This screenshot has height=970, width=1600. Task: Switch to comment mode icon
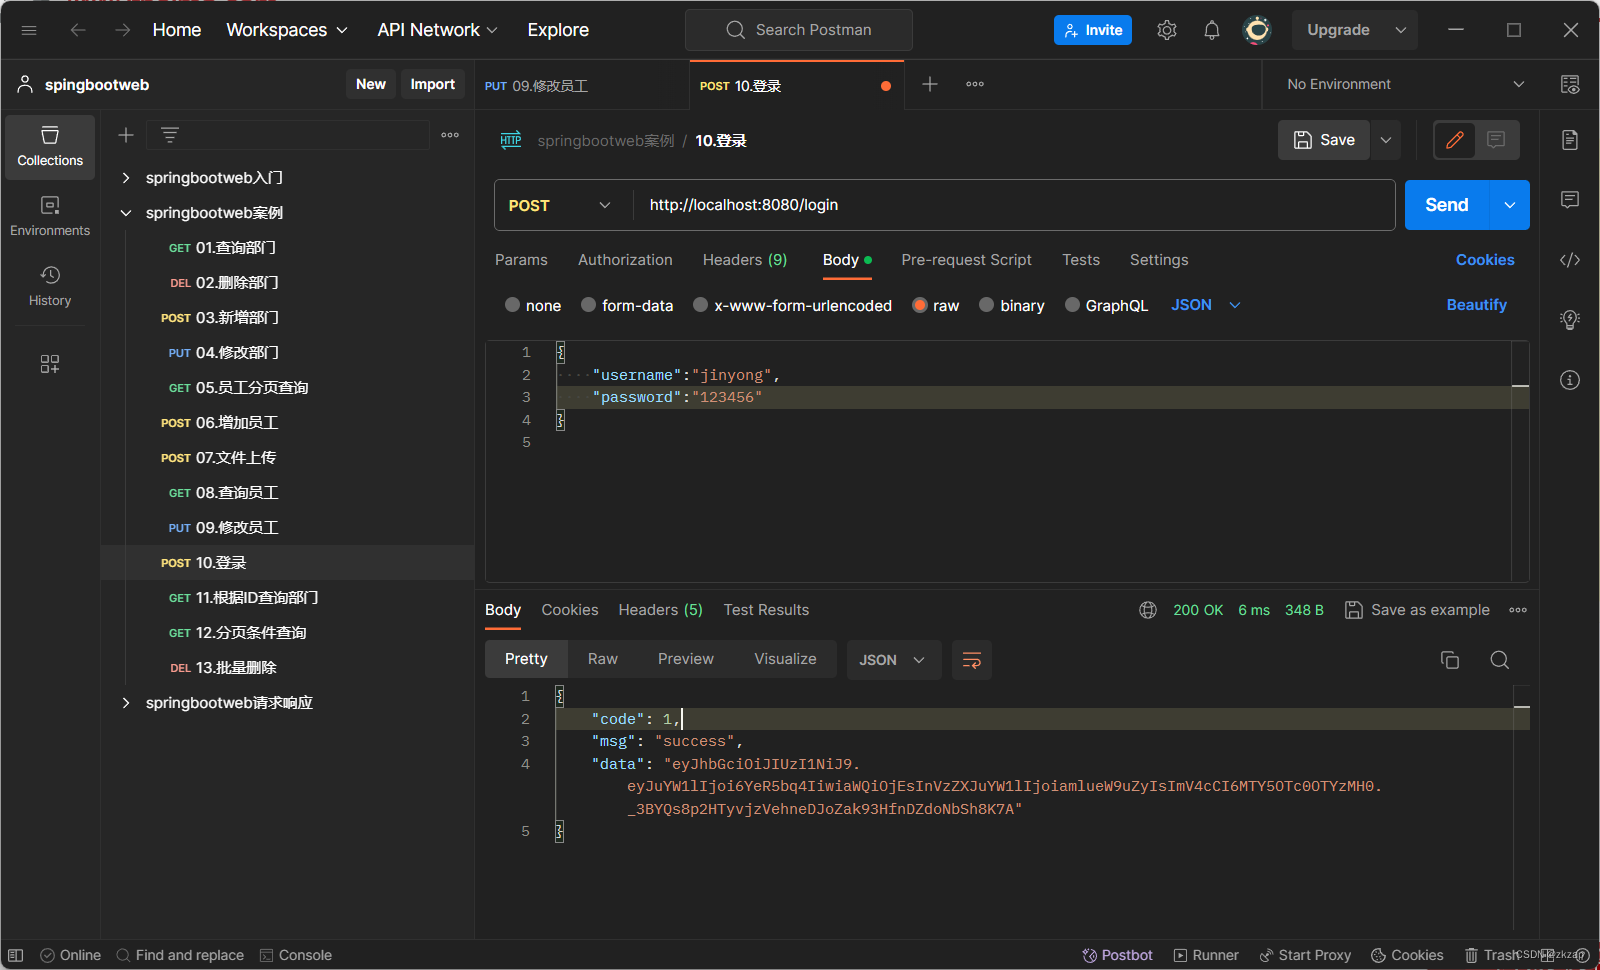(x=1496, y=140)
